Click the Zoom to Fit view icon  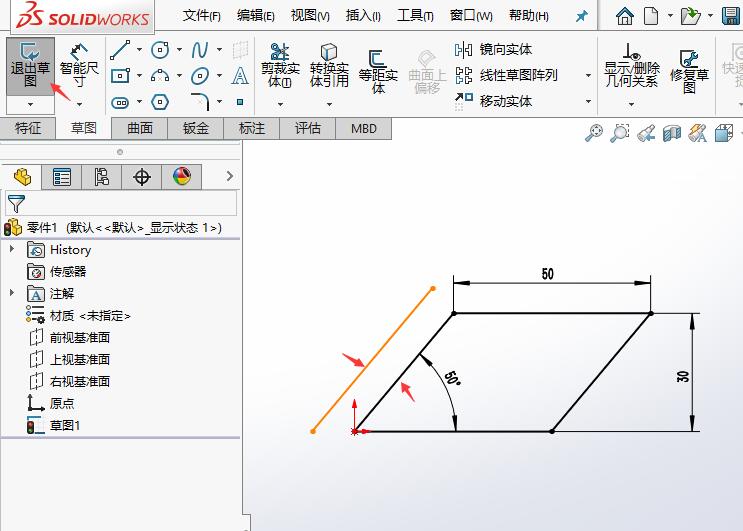[x=594, y=133]
